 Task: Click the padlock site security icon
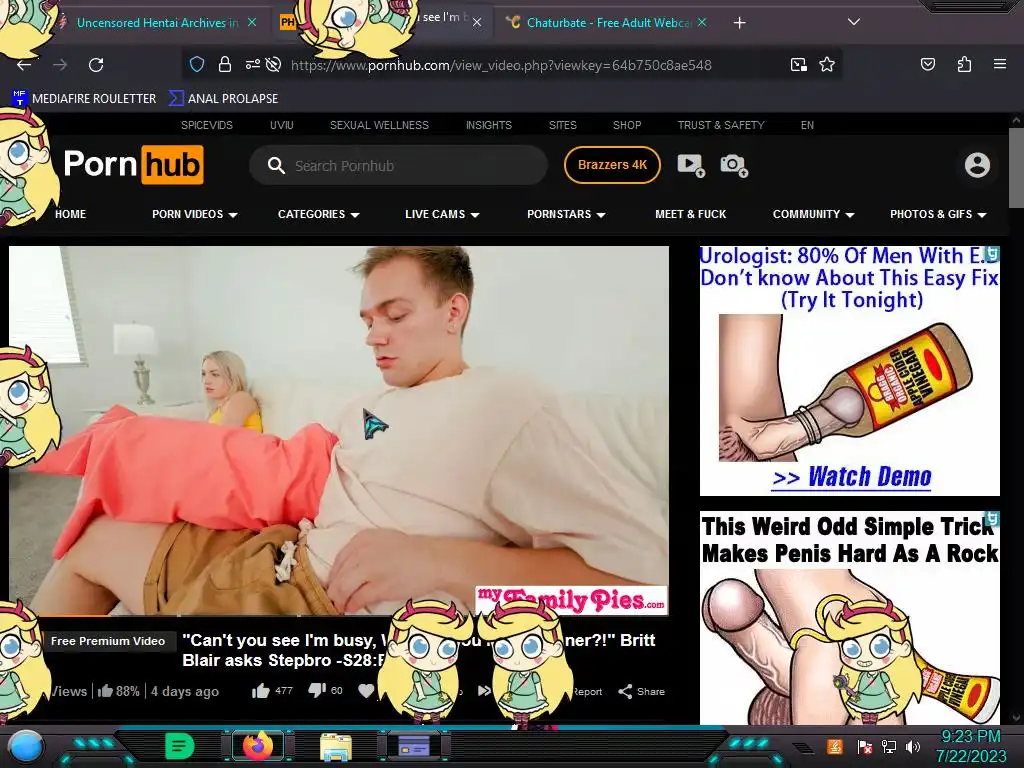tap(225, 65)
